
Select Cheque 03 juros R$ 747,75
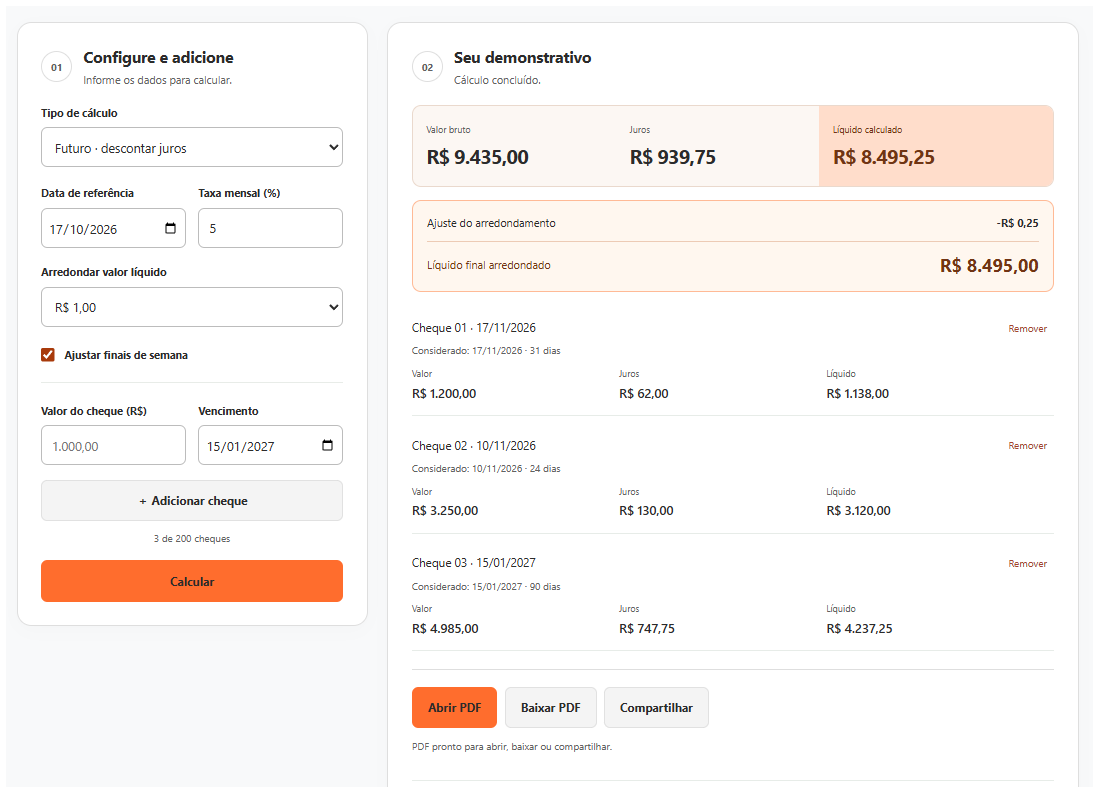pos(647,629)
